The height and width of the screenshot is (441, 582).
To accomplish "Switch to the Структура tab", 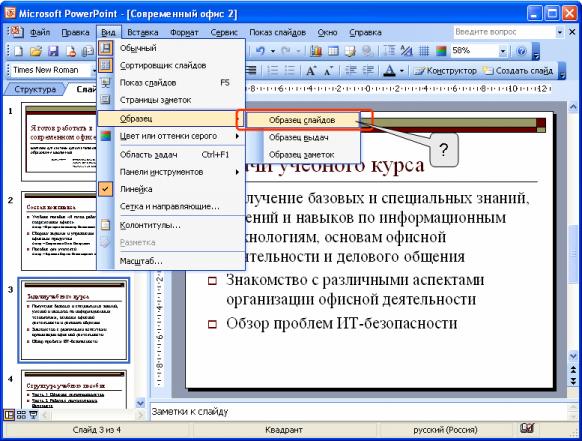I will [35, 89].
